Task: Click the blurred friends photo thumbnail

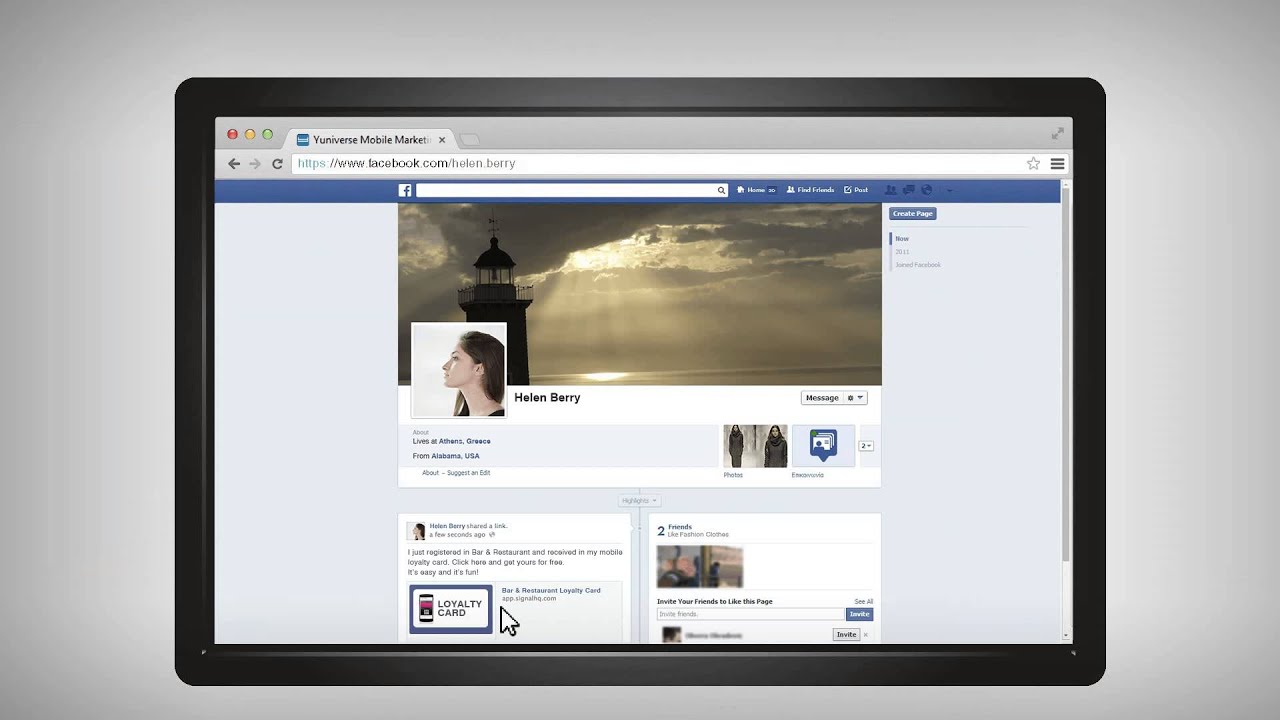Action: (700, 567)
